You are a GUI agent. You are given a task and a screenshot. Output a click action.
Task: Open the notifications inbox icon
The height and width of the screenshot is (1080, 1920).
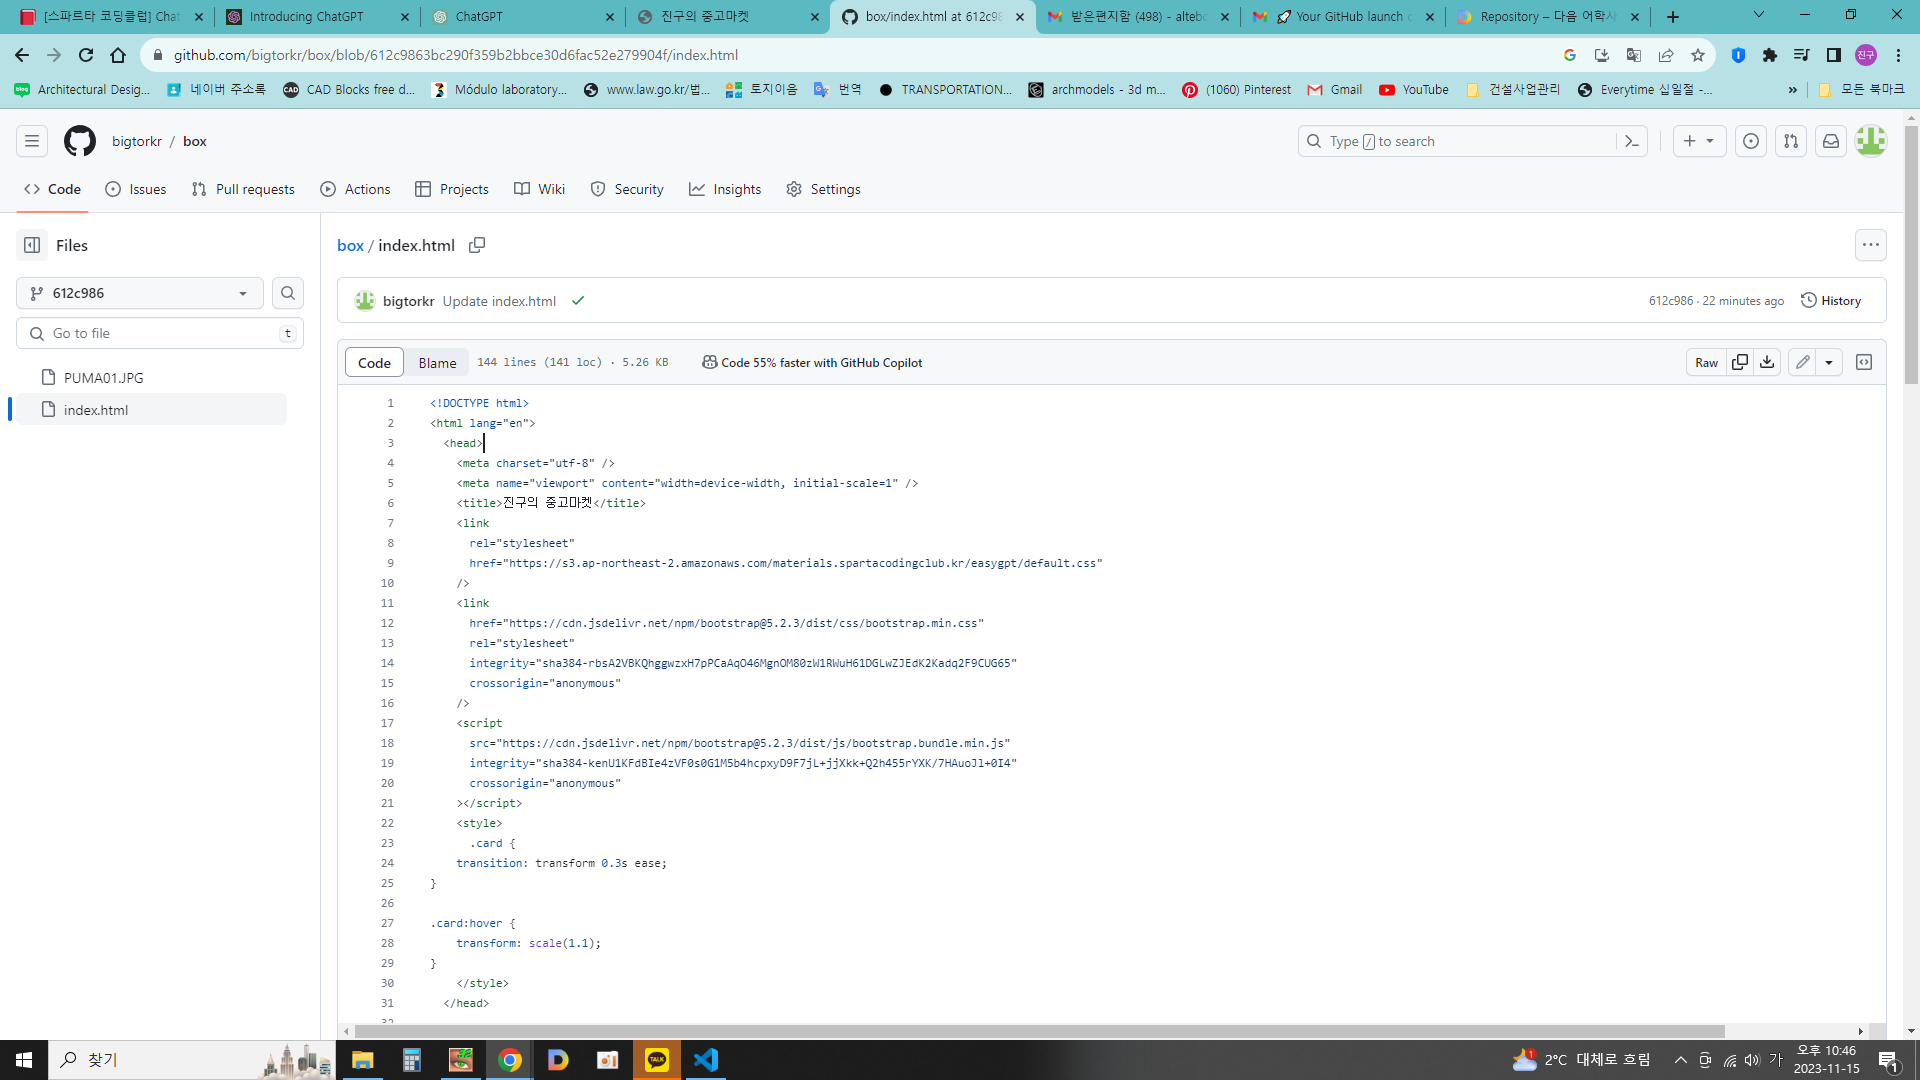tap(1830, 141)
